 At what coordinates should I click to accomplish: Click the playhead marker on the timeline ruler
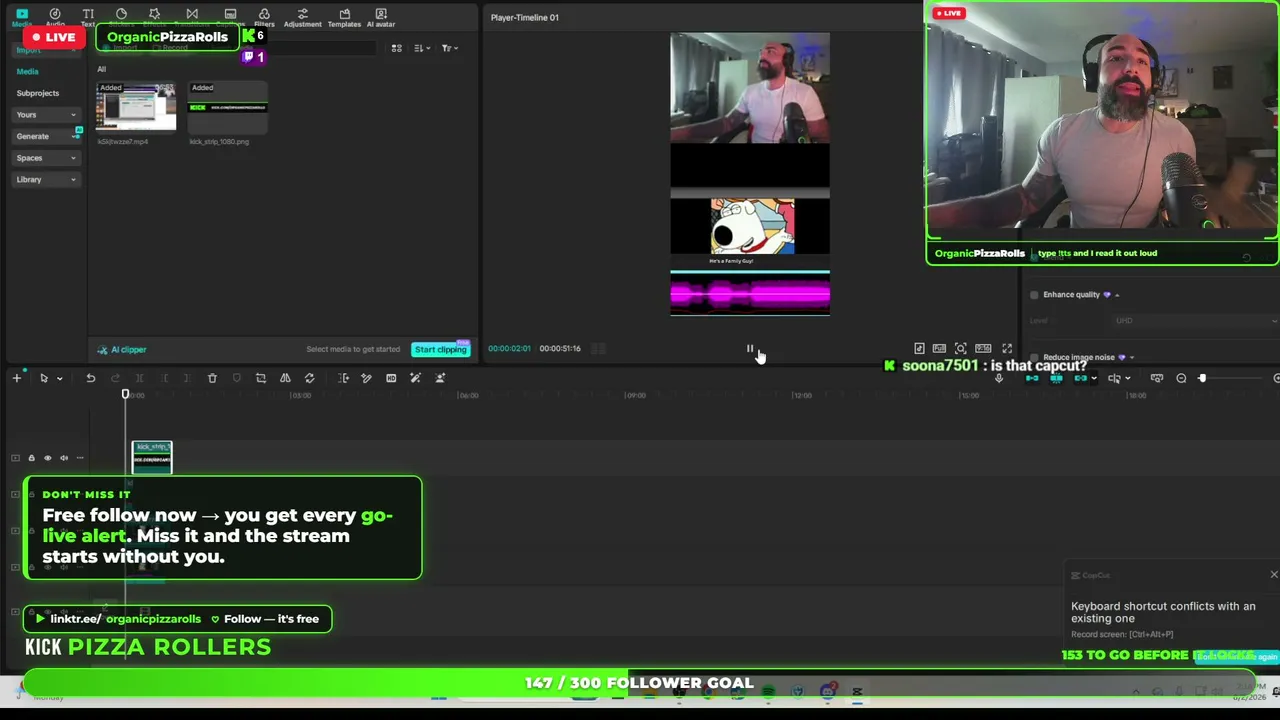click(126, 395)
